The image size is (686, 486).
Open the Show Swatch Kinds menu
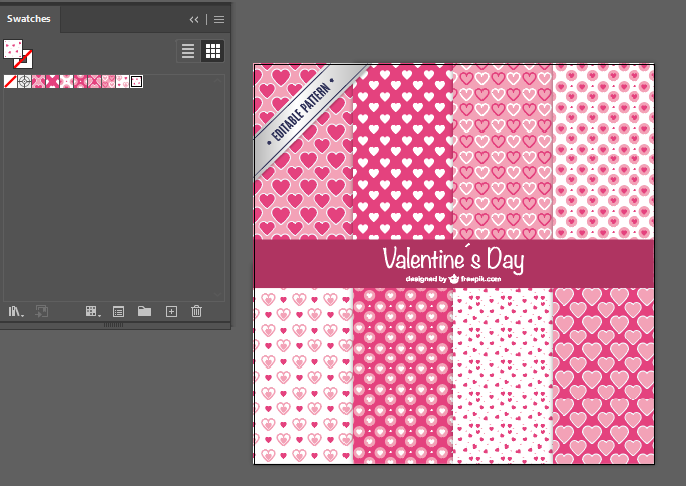[x=93, y=311]
